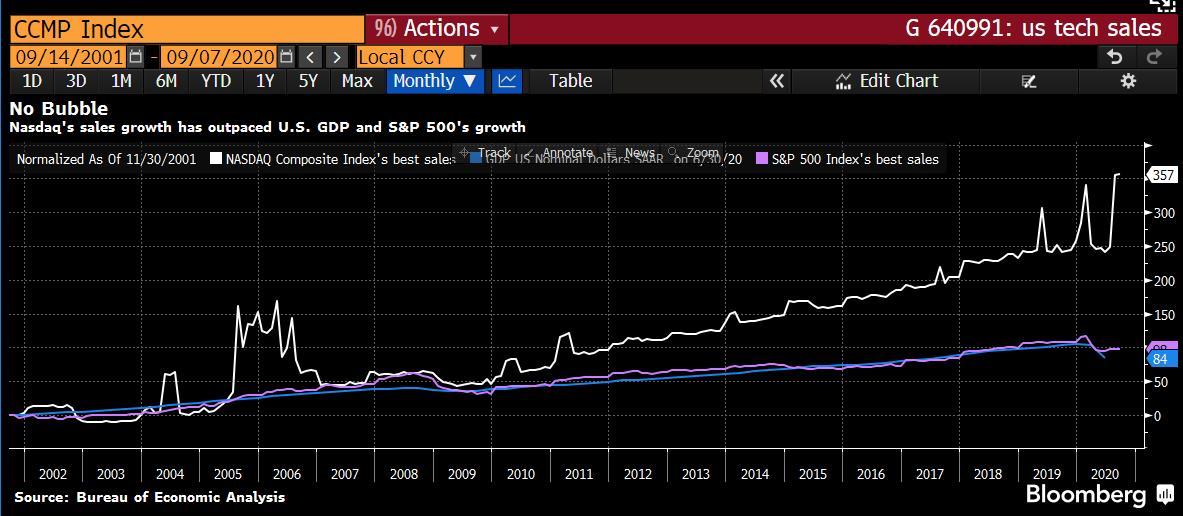Click the 150 y-axis tick label
The height and width of the screenshot is (516, 1183).
coord(1163,314)
